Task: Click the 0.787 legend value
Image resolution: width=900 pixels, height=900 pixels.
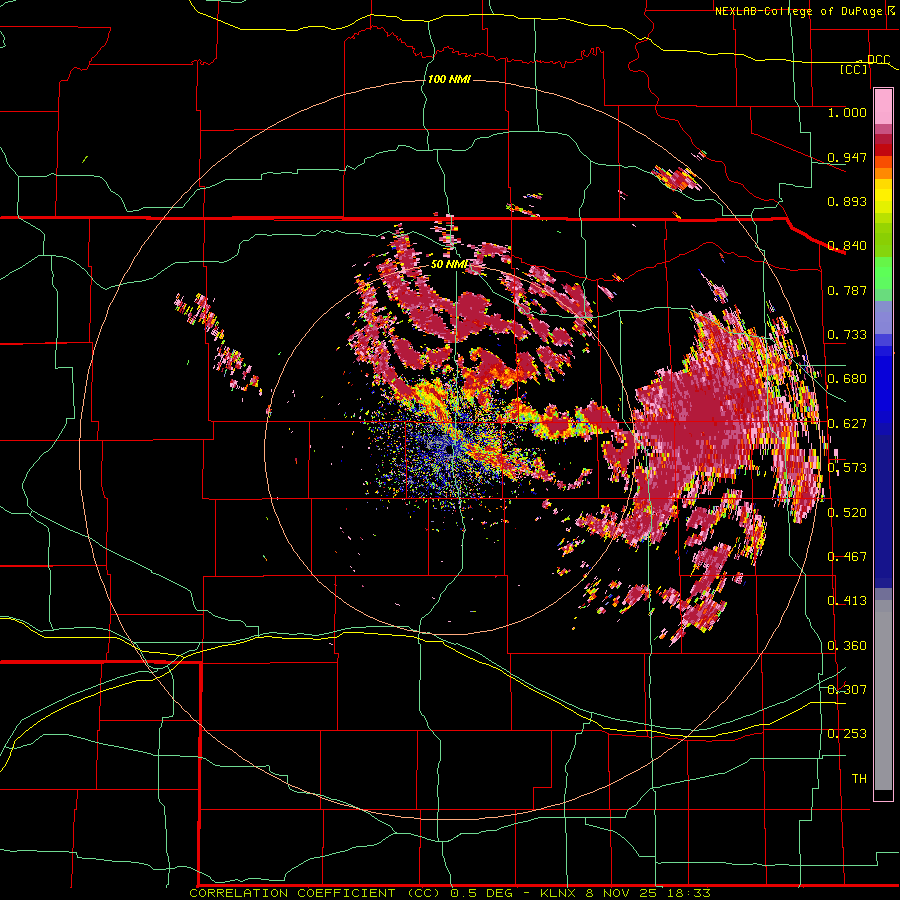Action: 847,290
